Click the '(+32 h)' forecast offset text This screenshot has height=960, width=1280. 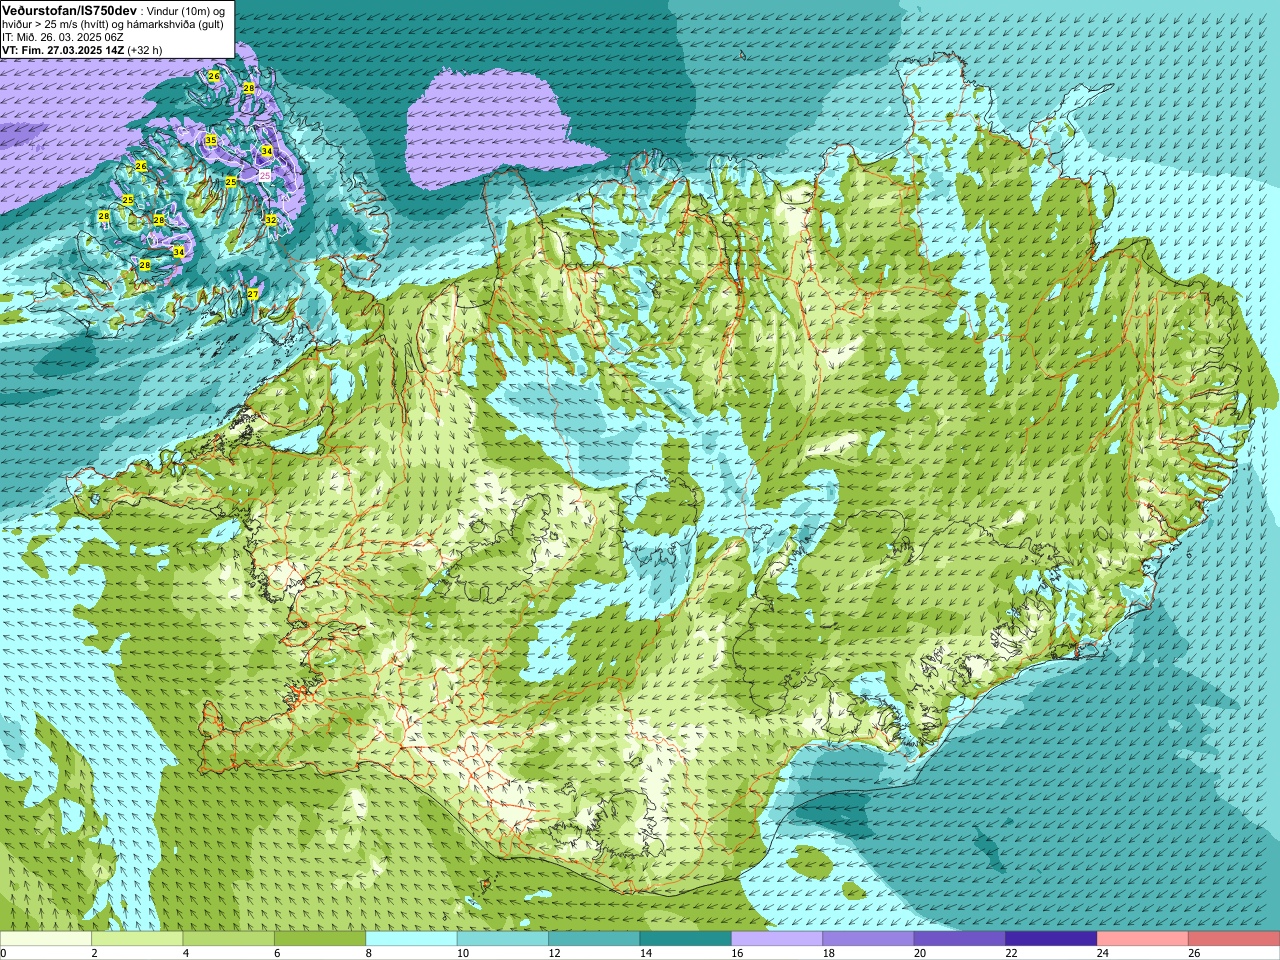pyautogui.click(x=145, y=50)
